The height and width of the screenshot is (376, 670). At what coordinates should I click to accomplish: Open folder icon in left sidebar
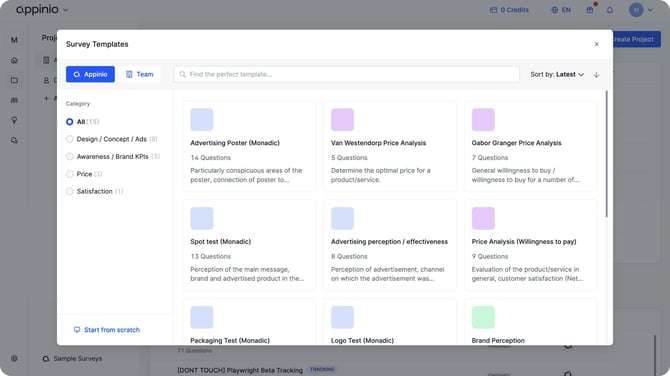pos(14,80)
